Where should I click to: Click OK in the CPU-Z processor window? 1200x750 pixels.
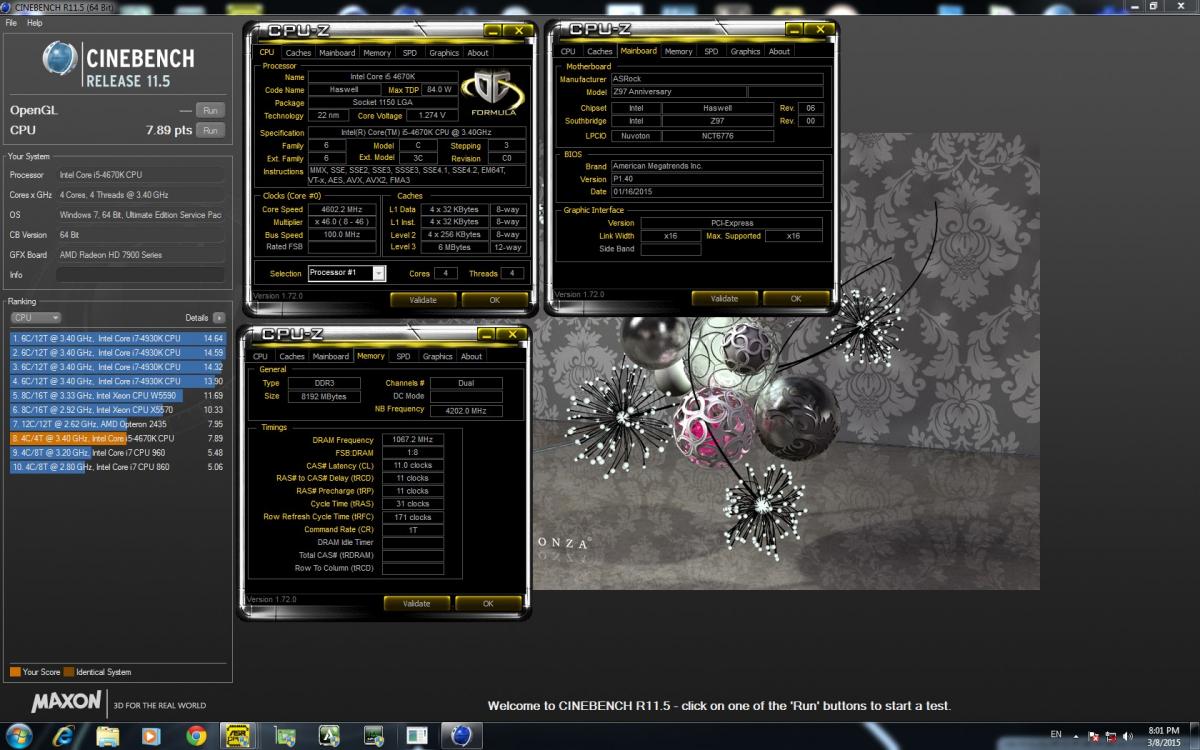pos(494,299)
